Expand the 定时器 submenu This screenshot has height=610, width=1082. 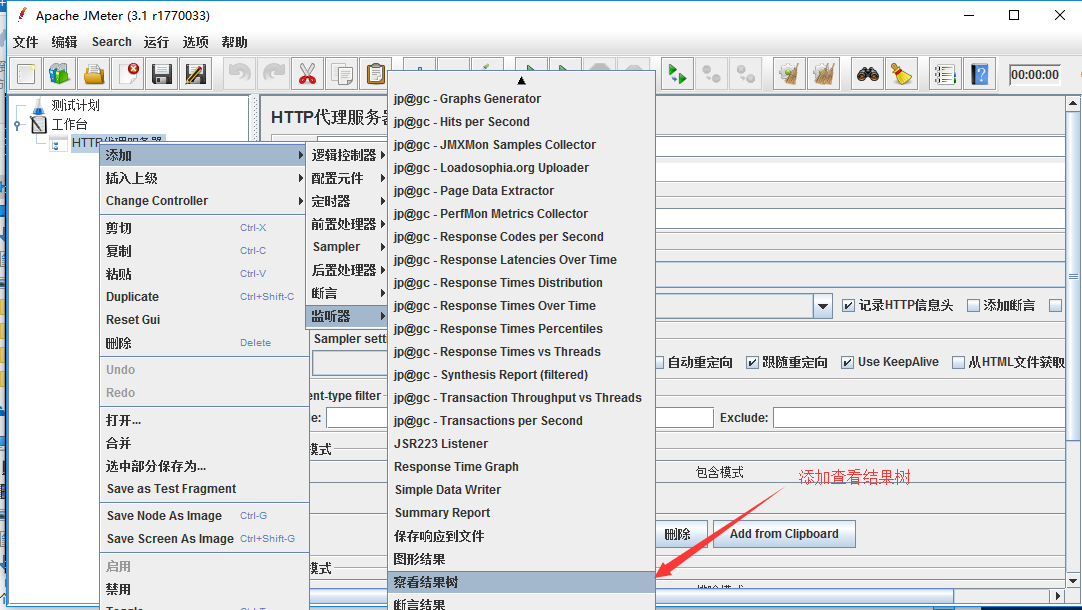click(x=347, y=201)
